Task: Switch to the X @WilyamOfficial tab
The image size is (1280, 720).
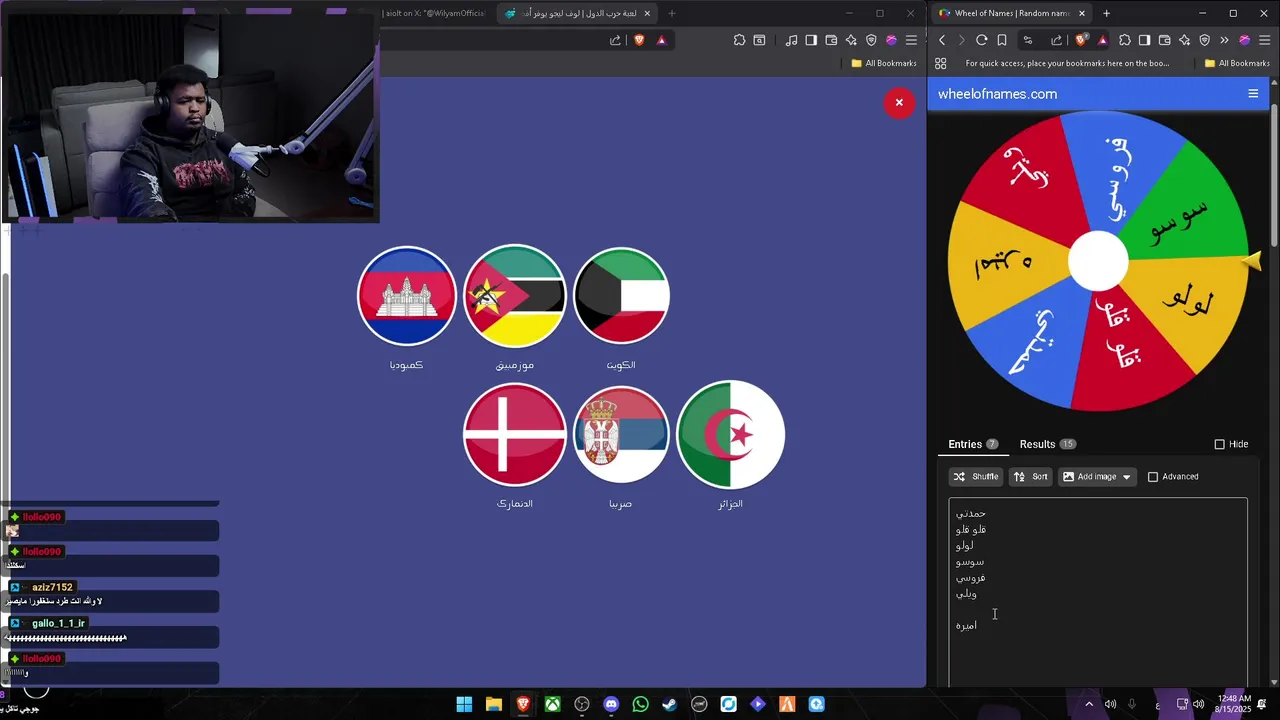Action: 433,13
